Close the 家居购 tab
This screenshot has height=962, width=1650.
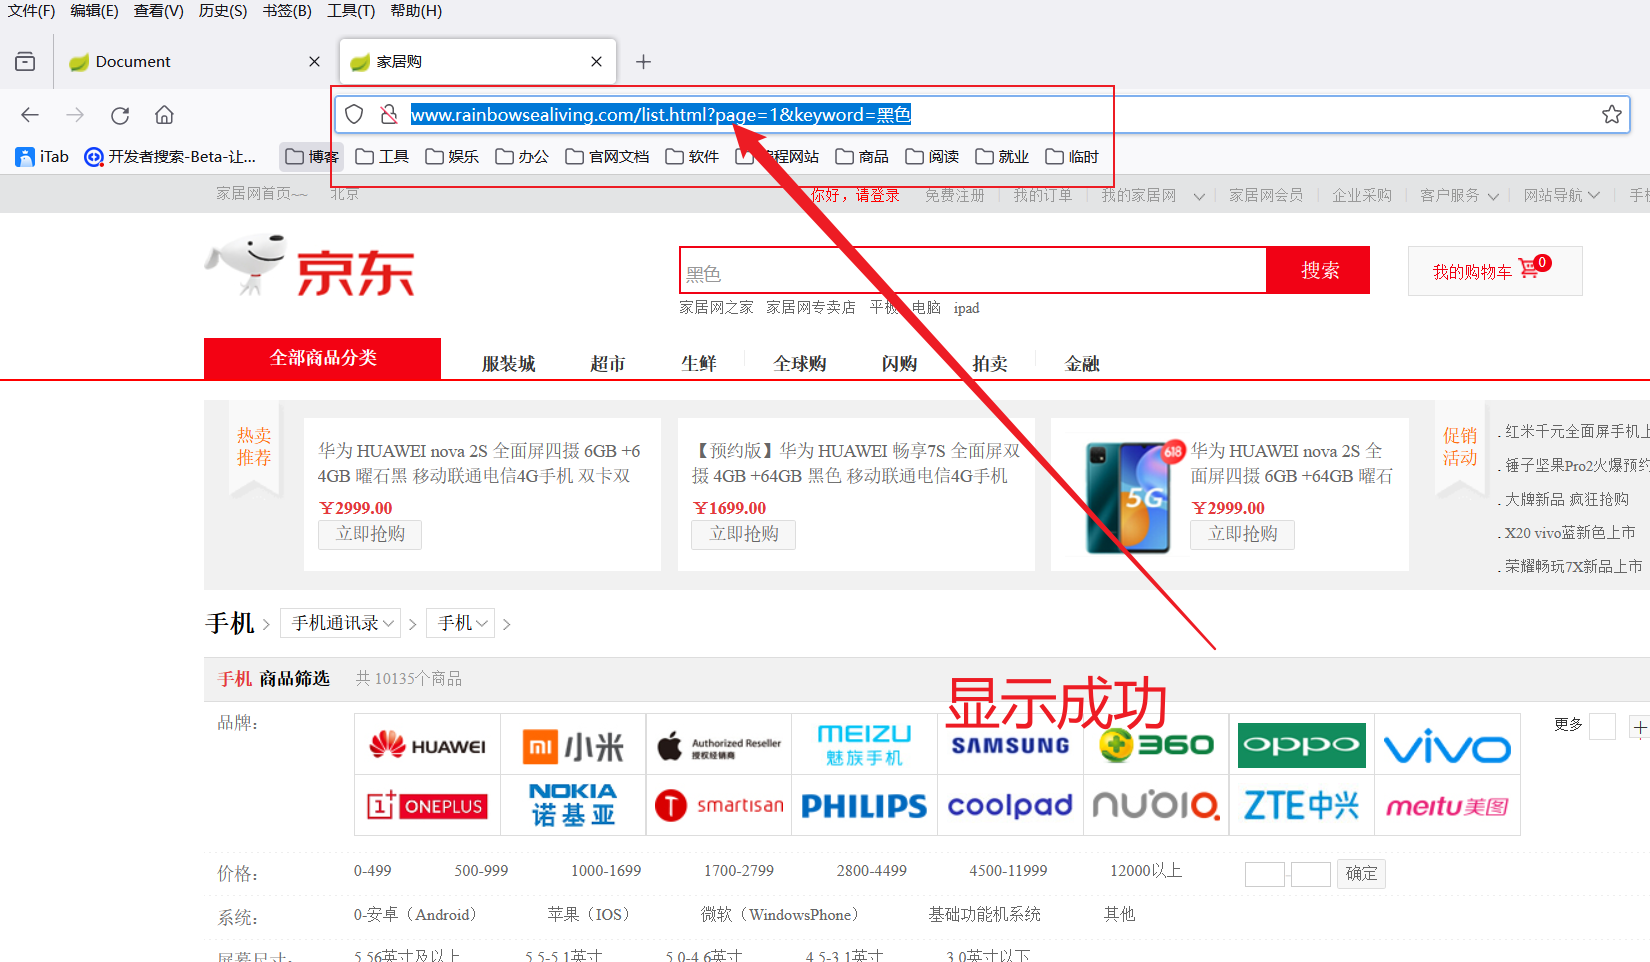597,62
